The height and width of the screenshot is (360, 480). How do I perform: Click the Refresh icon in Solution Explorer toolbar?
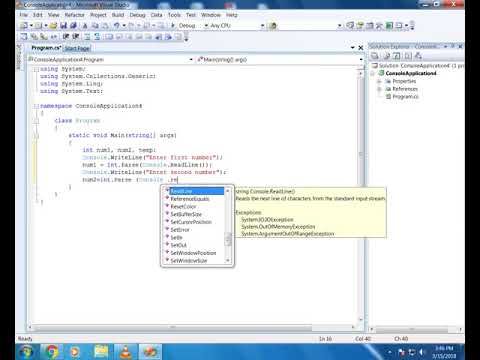396,56
